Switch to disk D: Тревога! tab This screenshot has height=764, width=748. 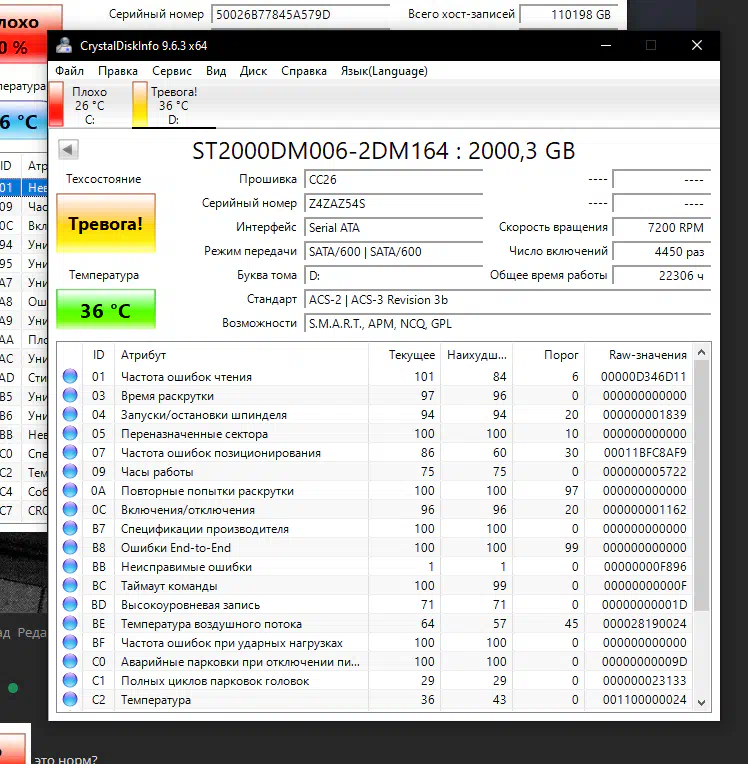point(173,105)
